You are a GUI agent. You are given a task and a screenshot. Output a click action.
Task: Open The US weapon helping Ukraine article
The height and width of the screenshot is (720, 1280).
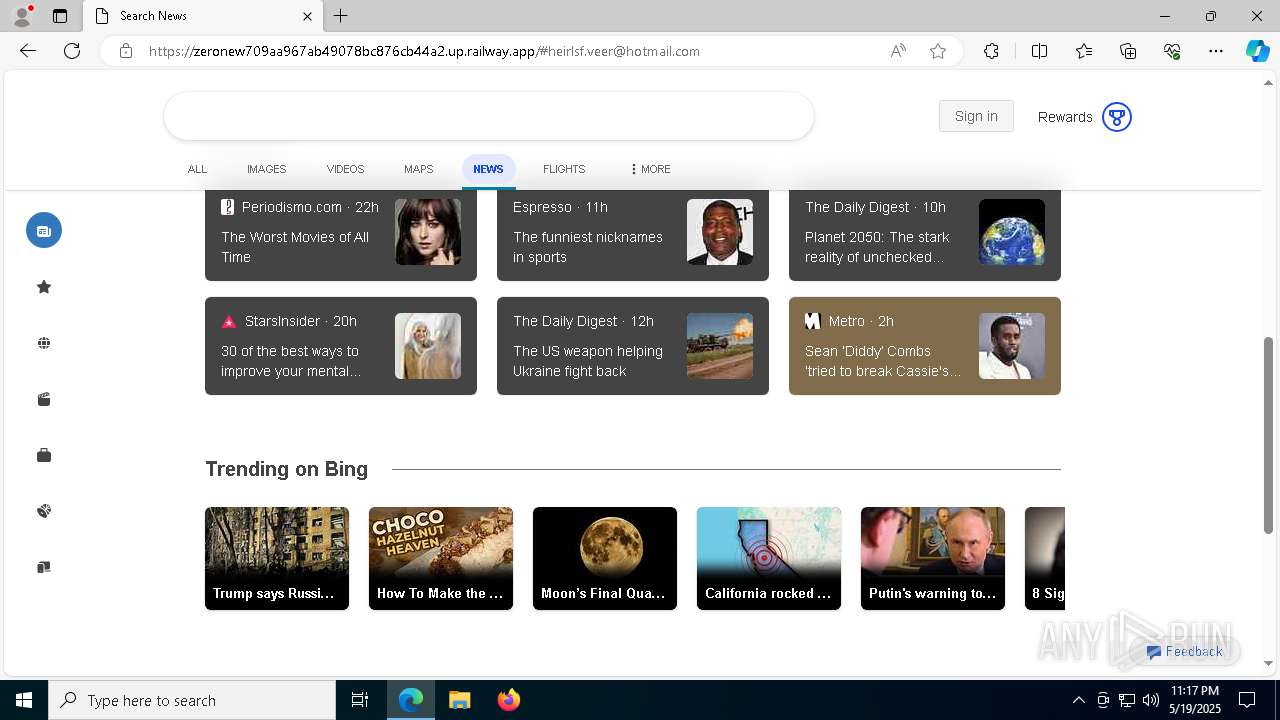click(633, 346)
